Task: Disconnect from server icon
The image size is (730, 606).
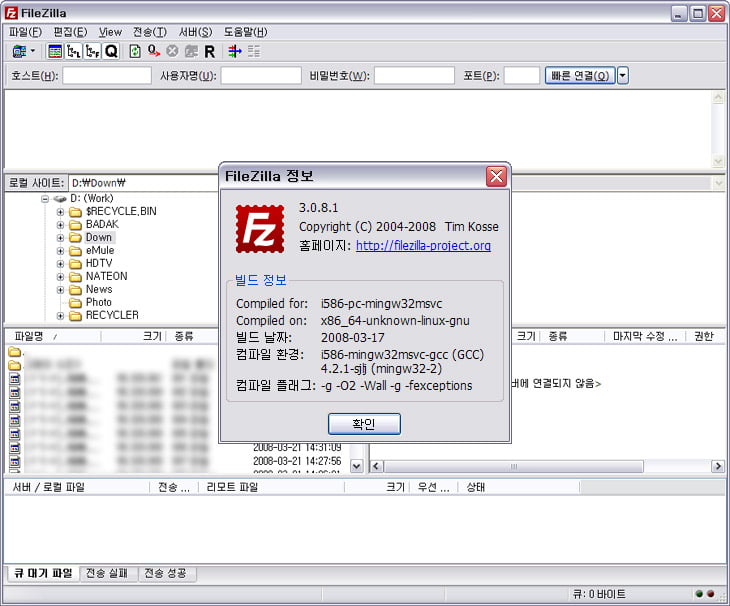Action: pyautogui.click(x=191, y=51)
